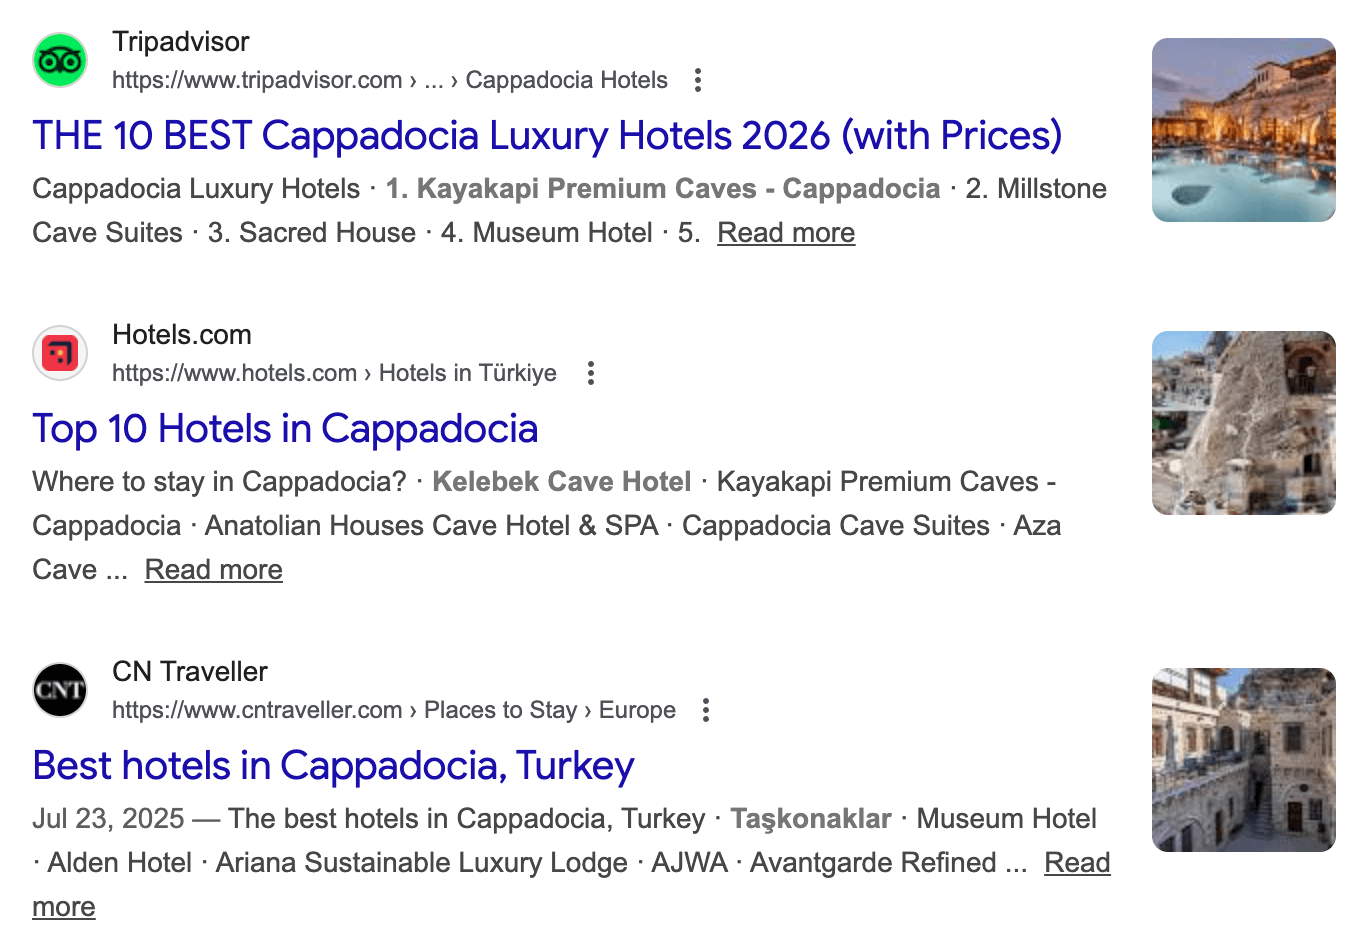Click the hotels.com Hotels in Türkiye URL

click(x=334, y=373)
